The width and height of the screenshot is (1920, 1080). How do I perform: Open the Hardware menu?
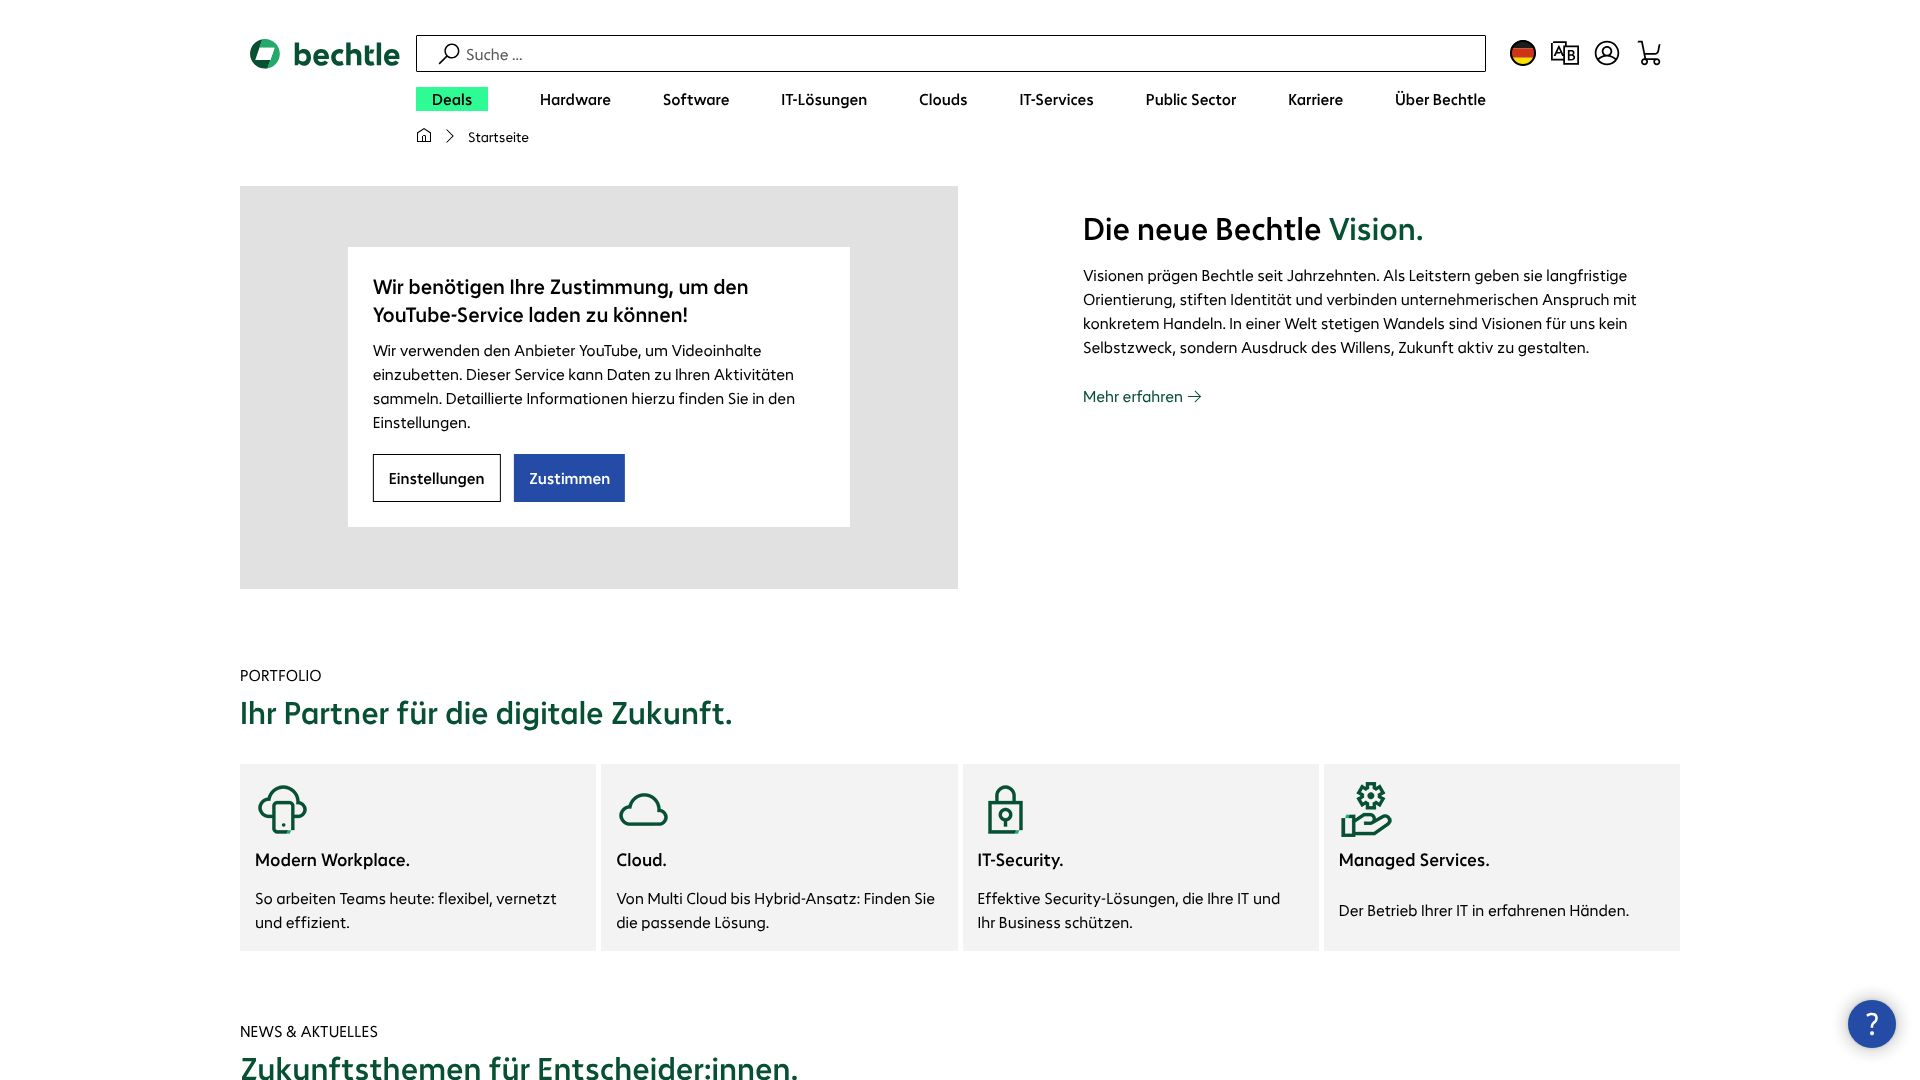pos(575,99)
